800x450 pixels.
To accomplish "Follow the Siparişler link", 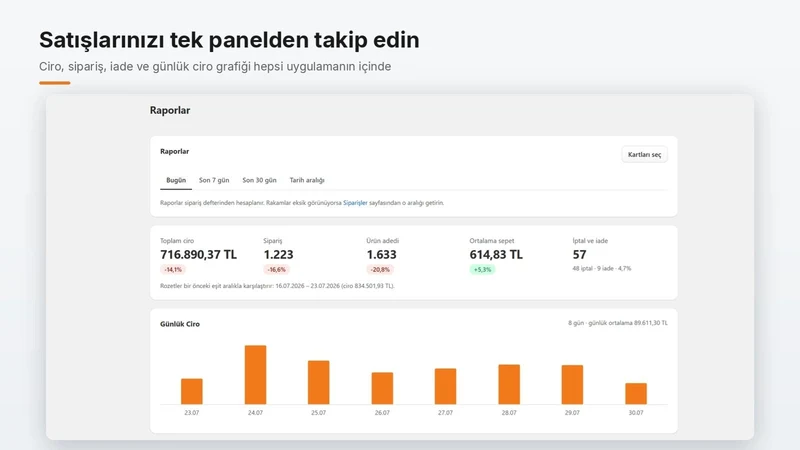I will point(355,203).
